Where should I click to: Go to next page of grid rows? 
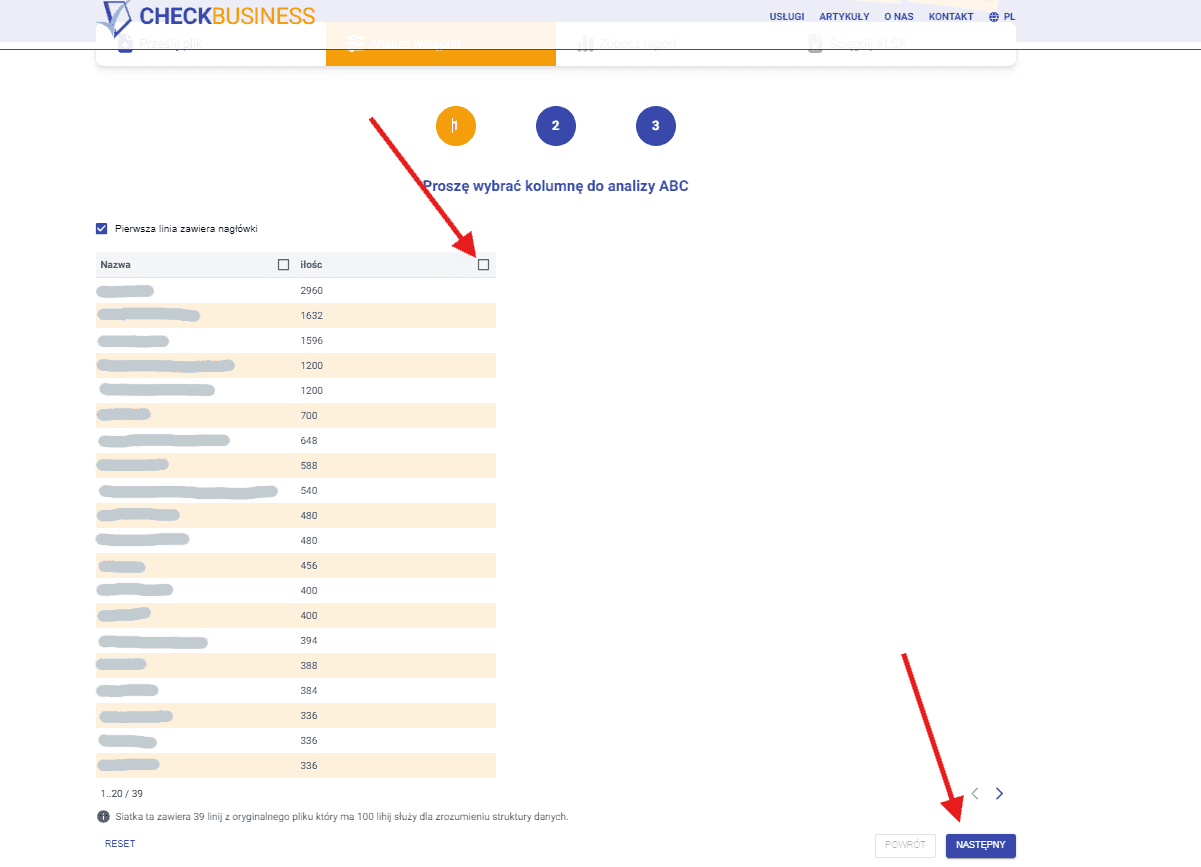(x=999, y=794)
